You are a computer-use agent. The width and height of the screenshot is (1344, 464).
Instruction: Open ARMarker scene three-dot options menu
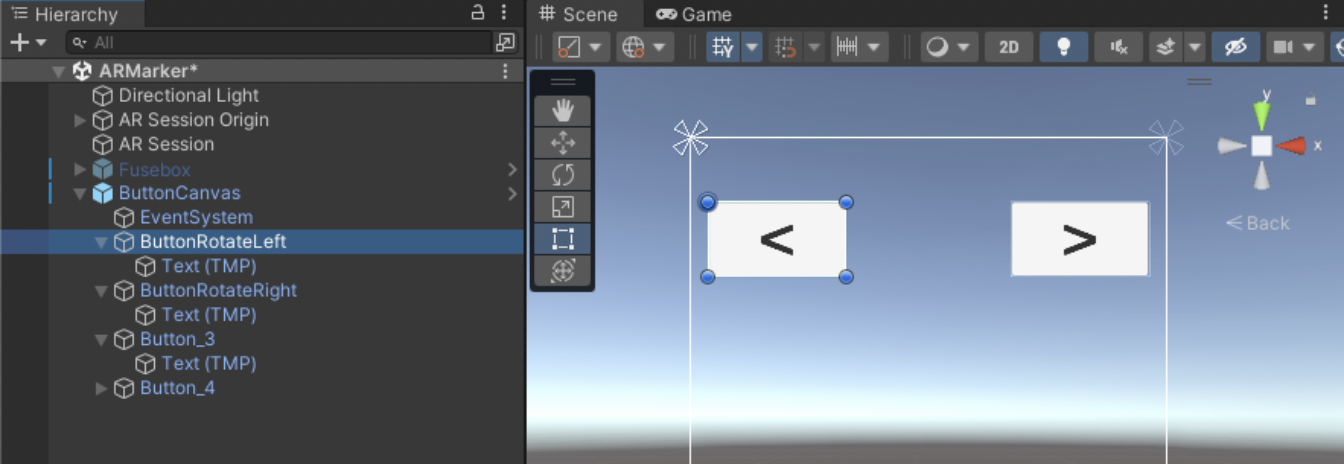coord(505,71)
